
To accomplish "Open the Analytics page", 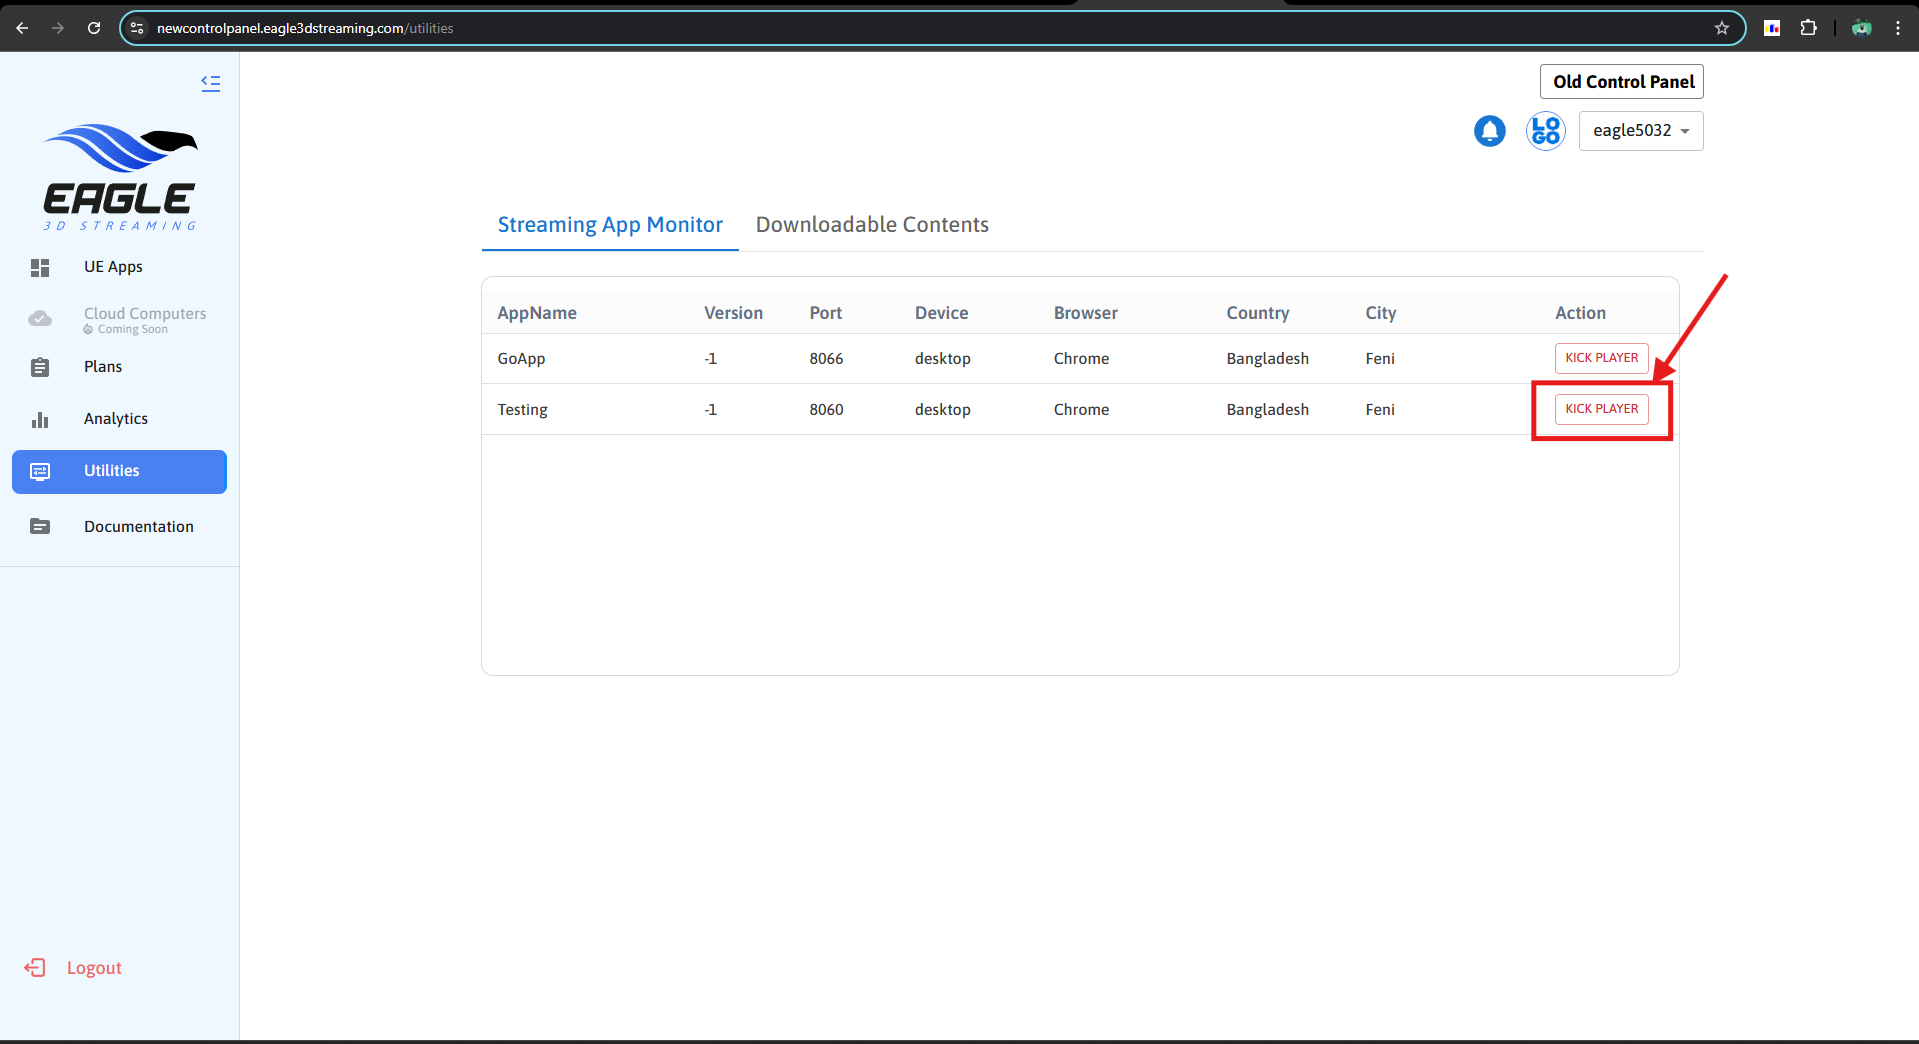I will (115, 419).
